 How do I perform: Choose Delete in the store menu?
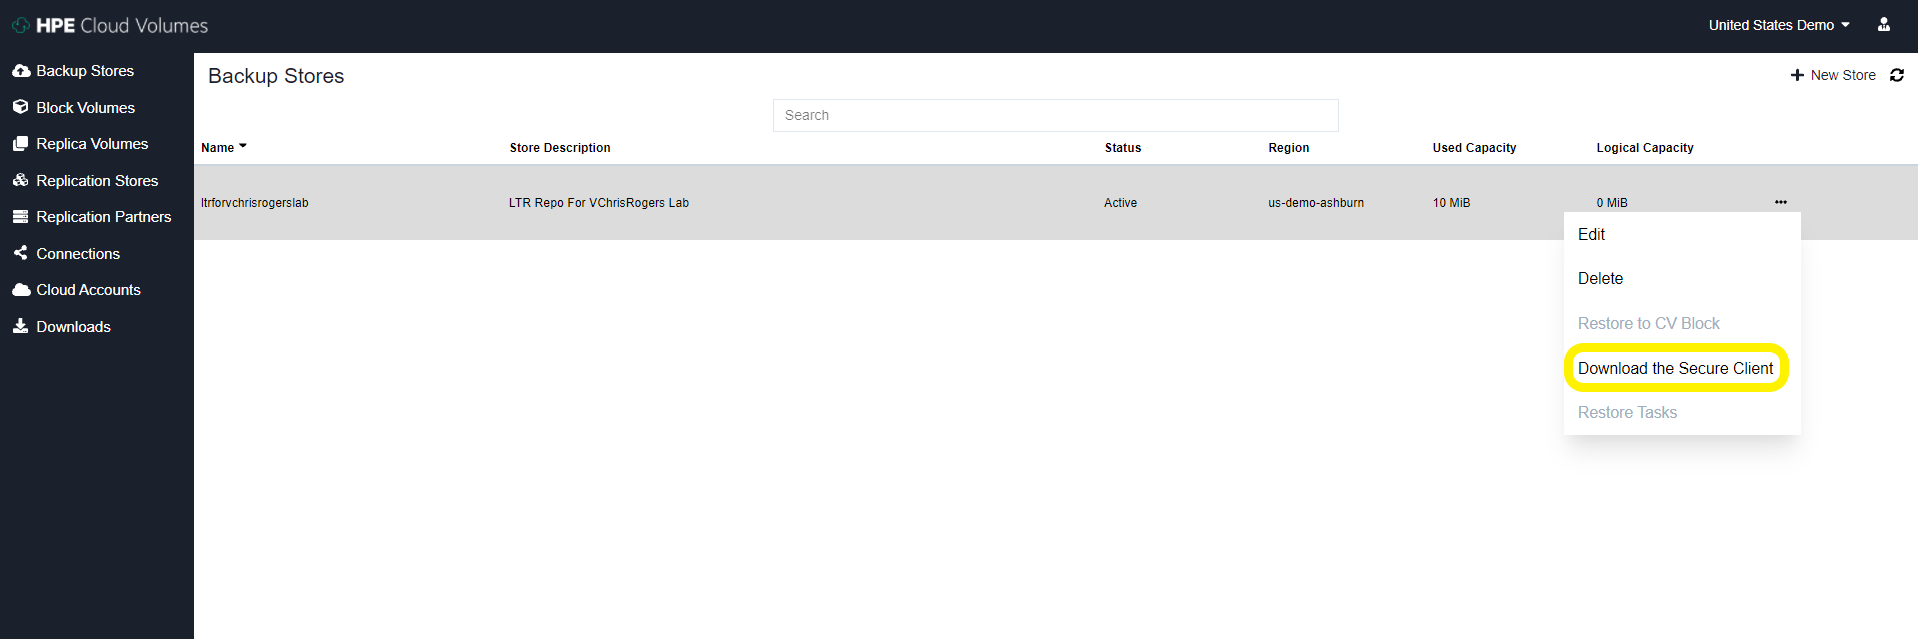1600,279
